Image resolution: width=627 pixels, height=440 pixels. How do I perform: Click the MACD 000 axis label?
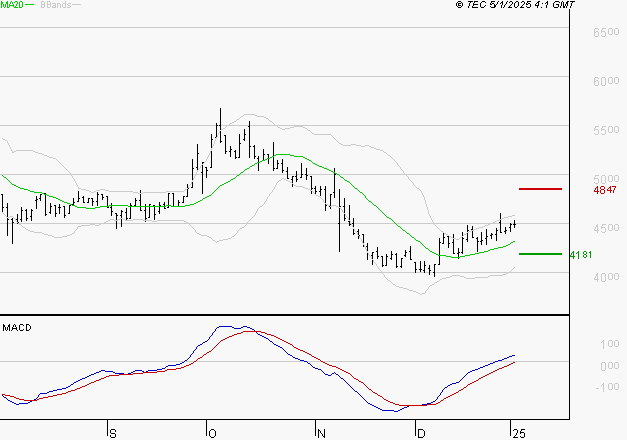tap(610, 366)
